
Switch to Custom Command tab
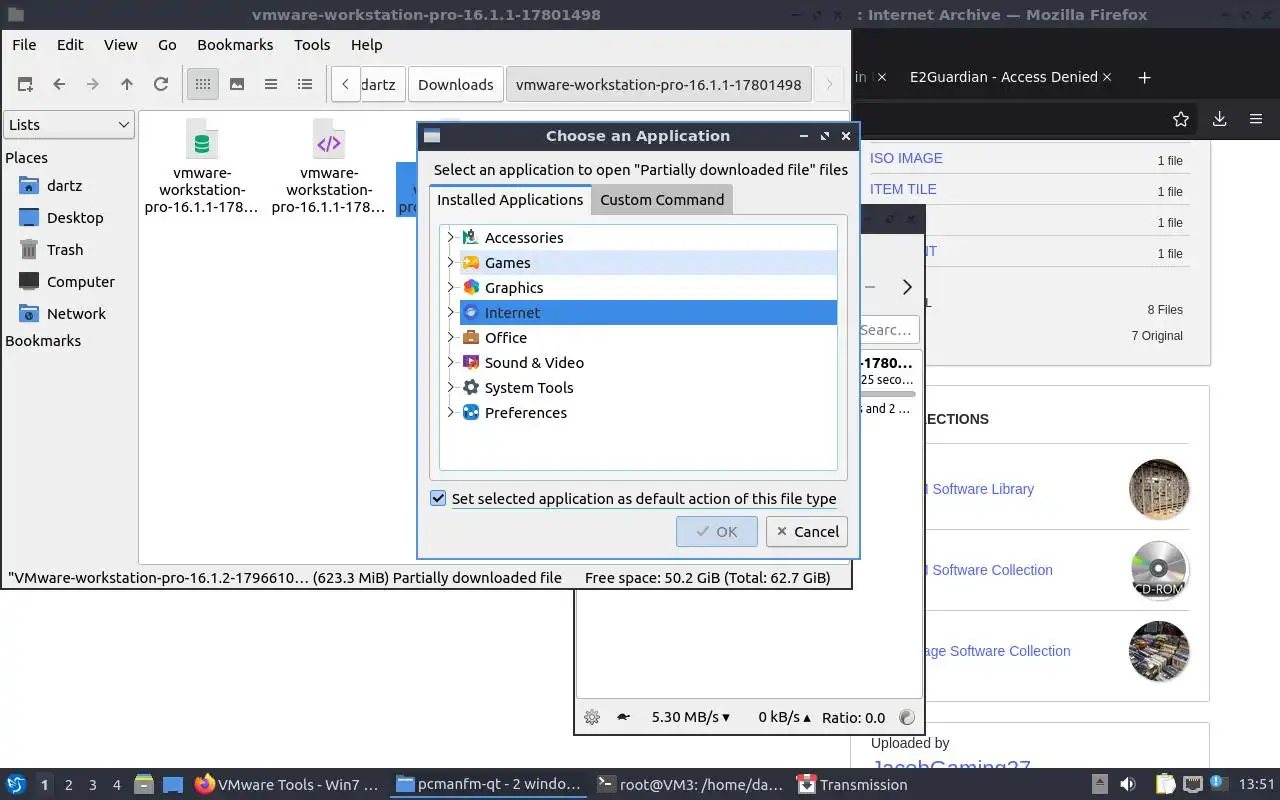(662, 199)
